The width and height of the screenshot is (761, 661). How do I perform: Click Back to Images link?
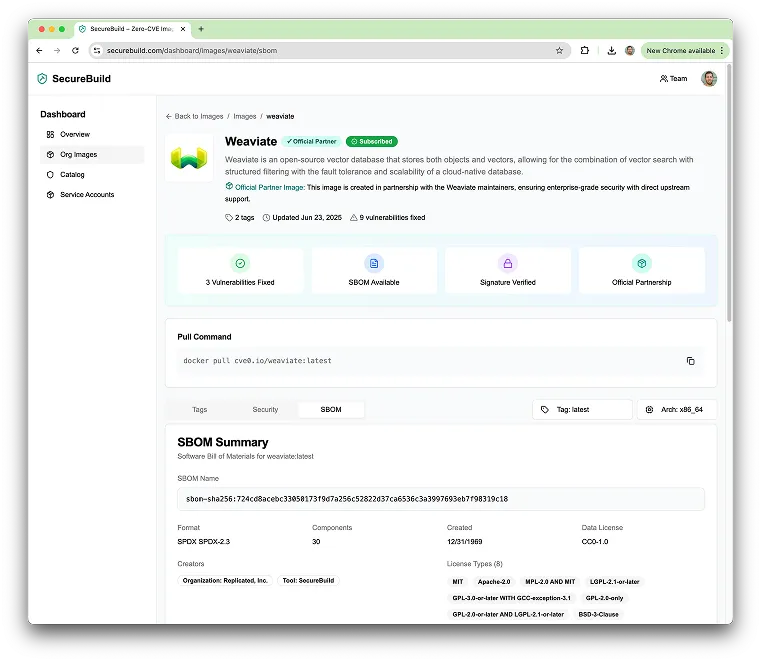point(194,116)
